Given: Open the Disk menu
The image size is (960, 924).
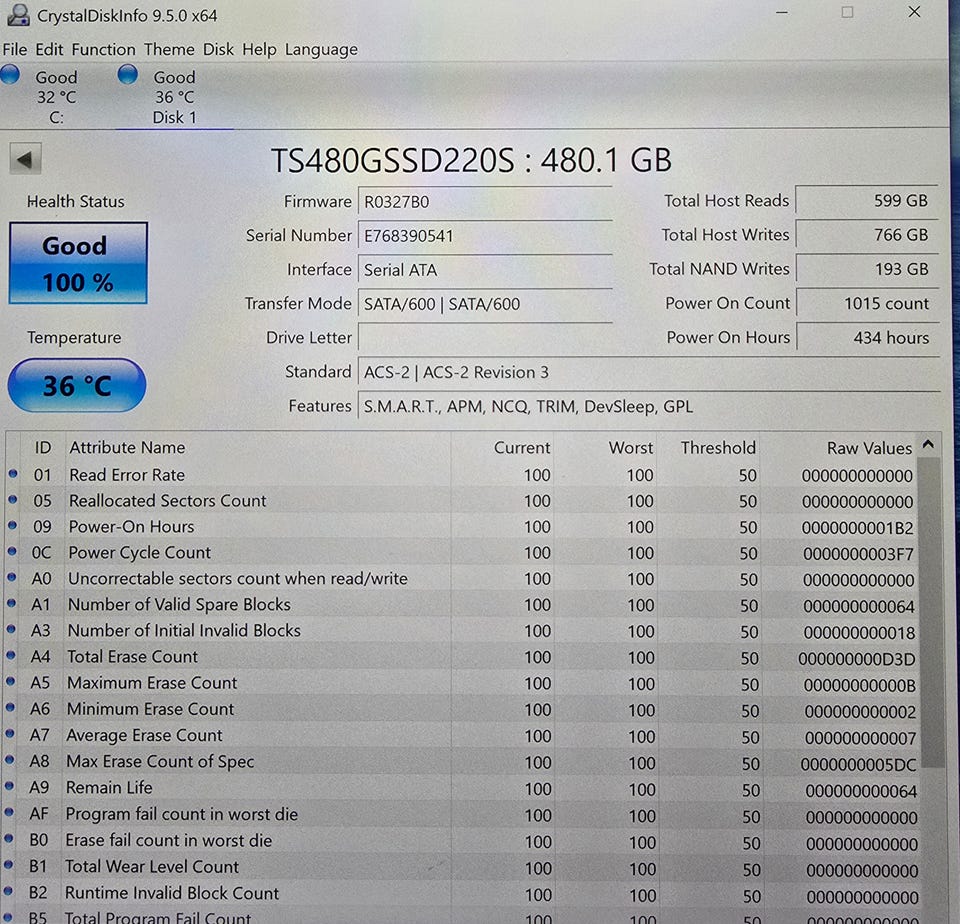Looking at the screenshot, I should [219, 49].
